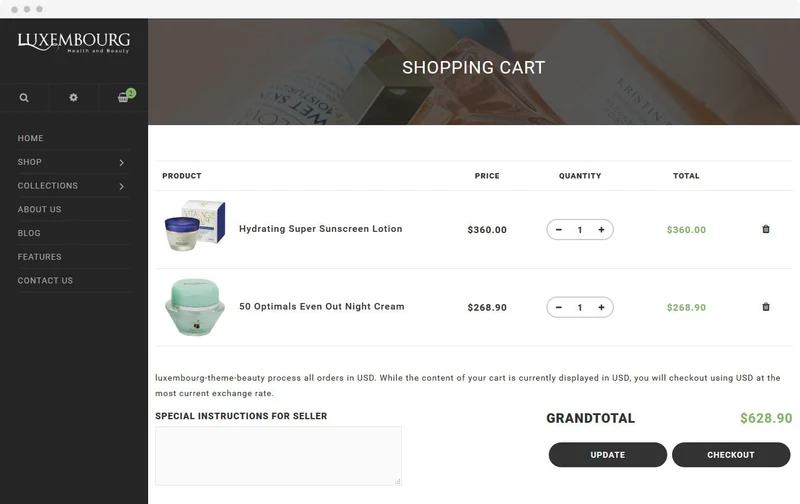The image size is (800, 504).
Task: Navigate to Contact Us
Action: pyautogui.click(x=45, y=281)
